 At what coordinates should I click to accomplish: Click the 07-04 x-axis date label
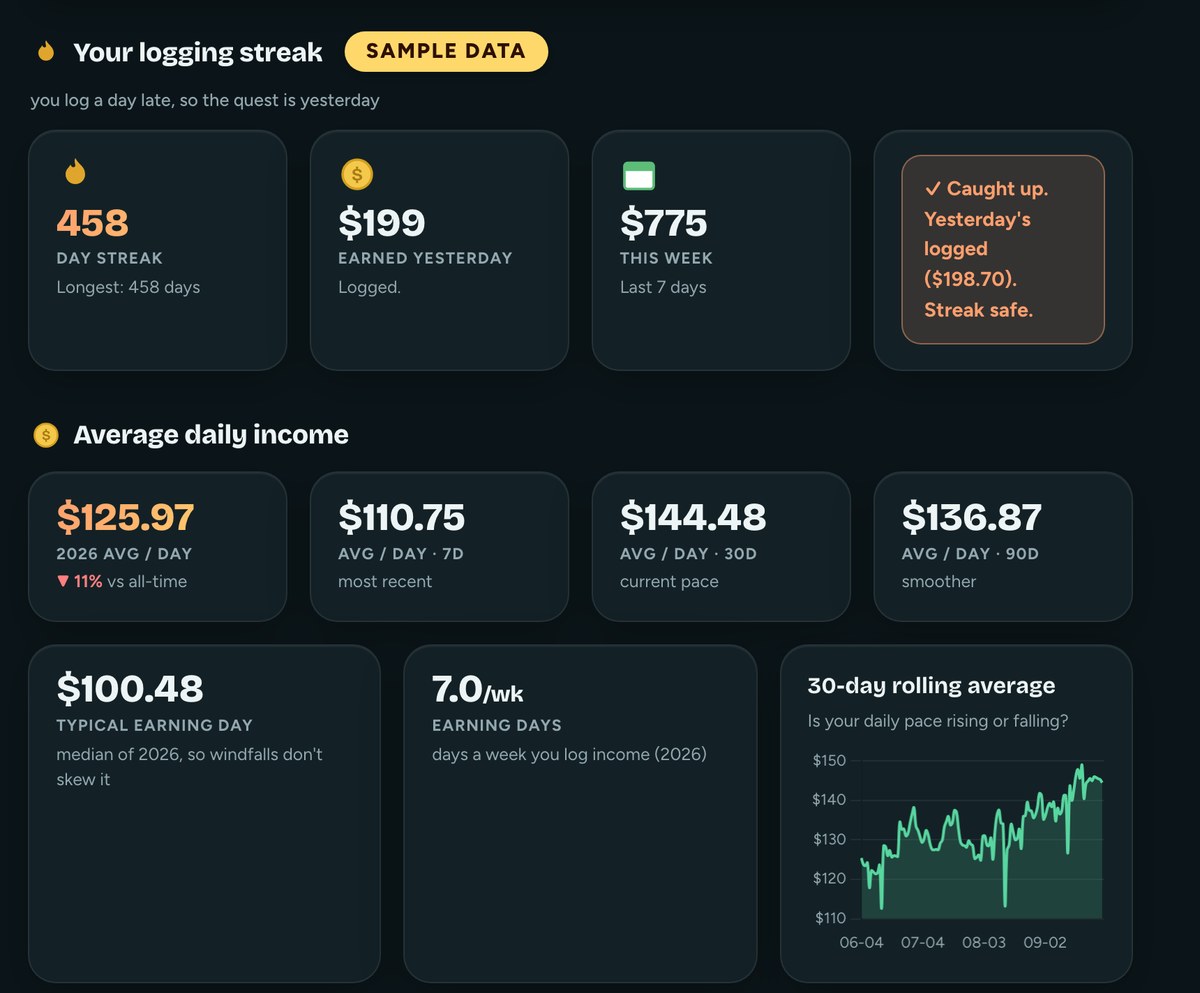[x=922, y=942]
